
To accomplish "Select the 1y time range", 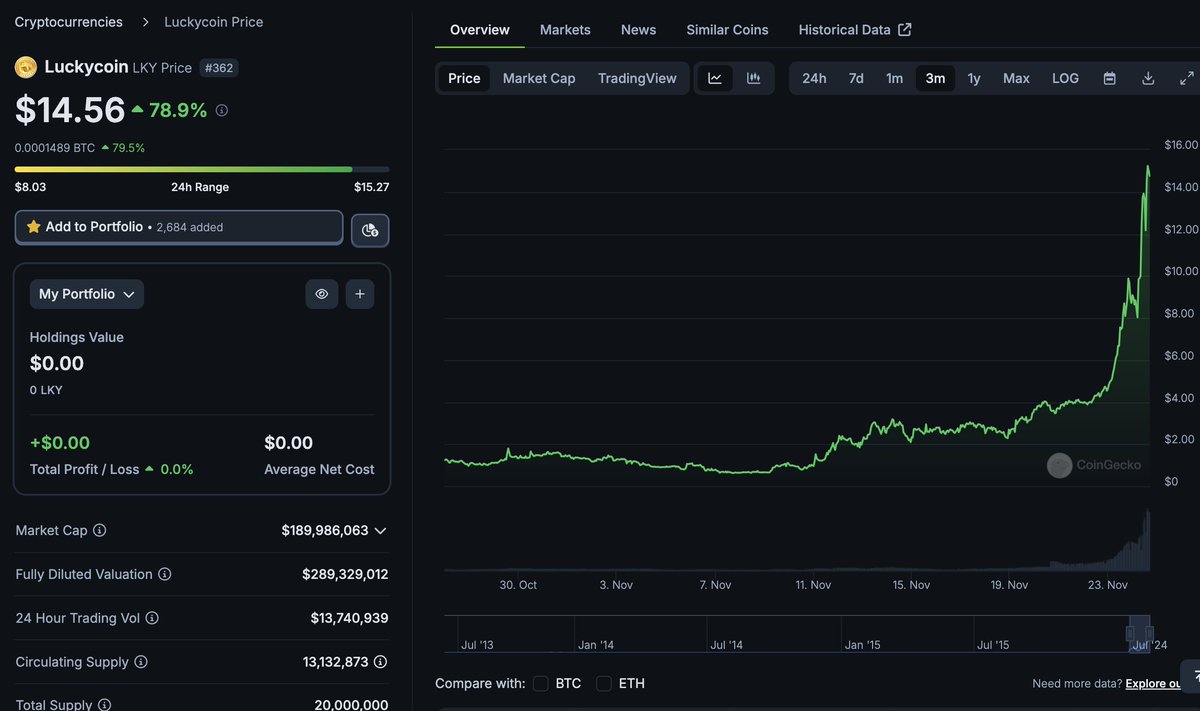I will click(x=974, y=78).
